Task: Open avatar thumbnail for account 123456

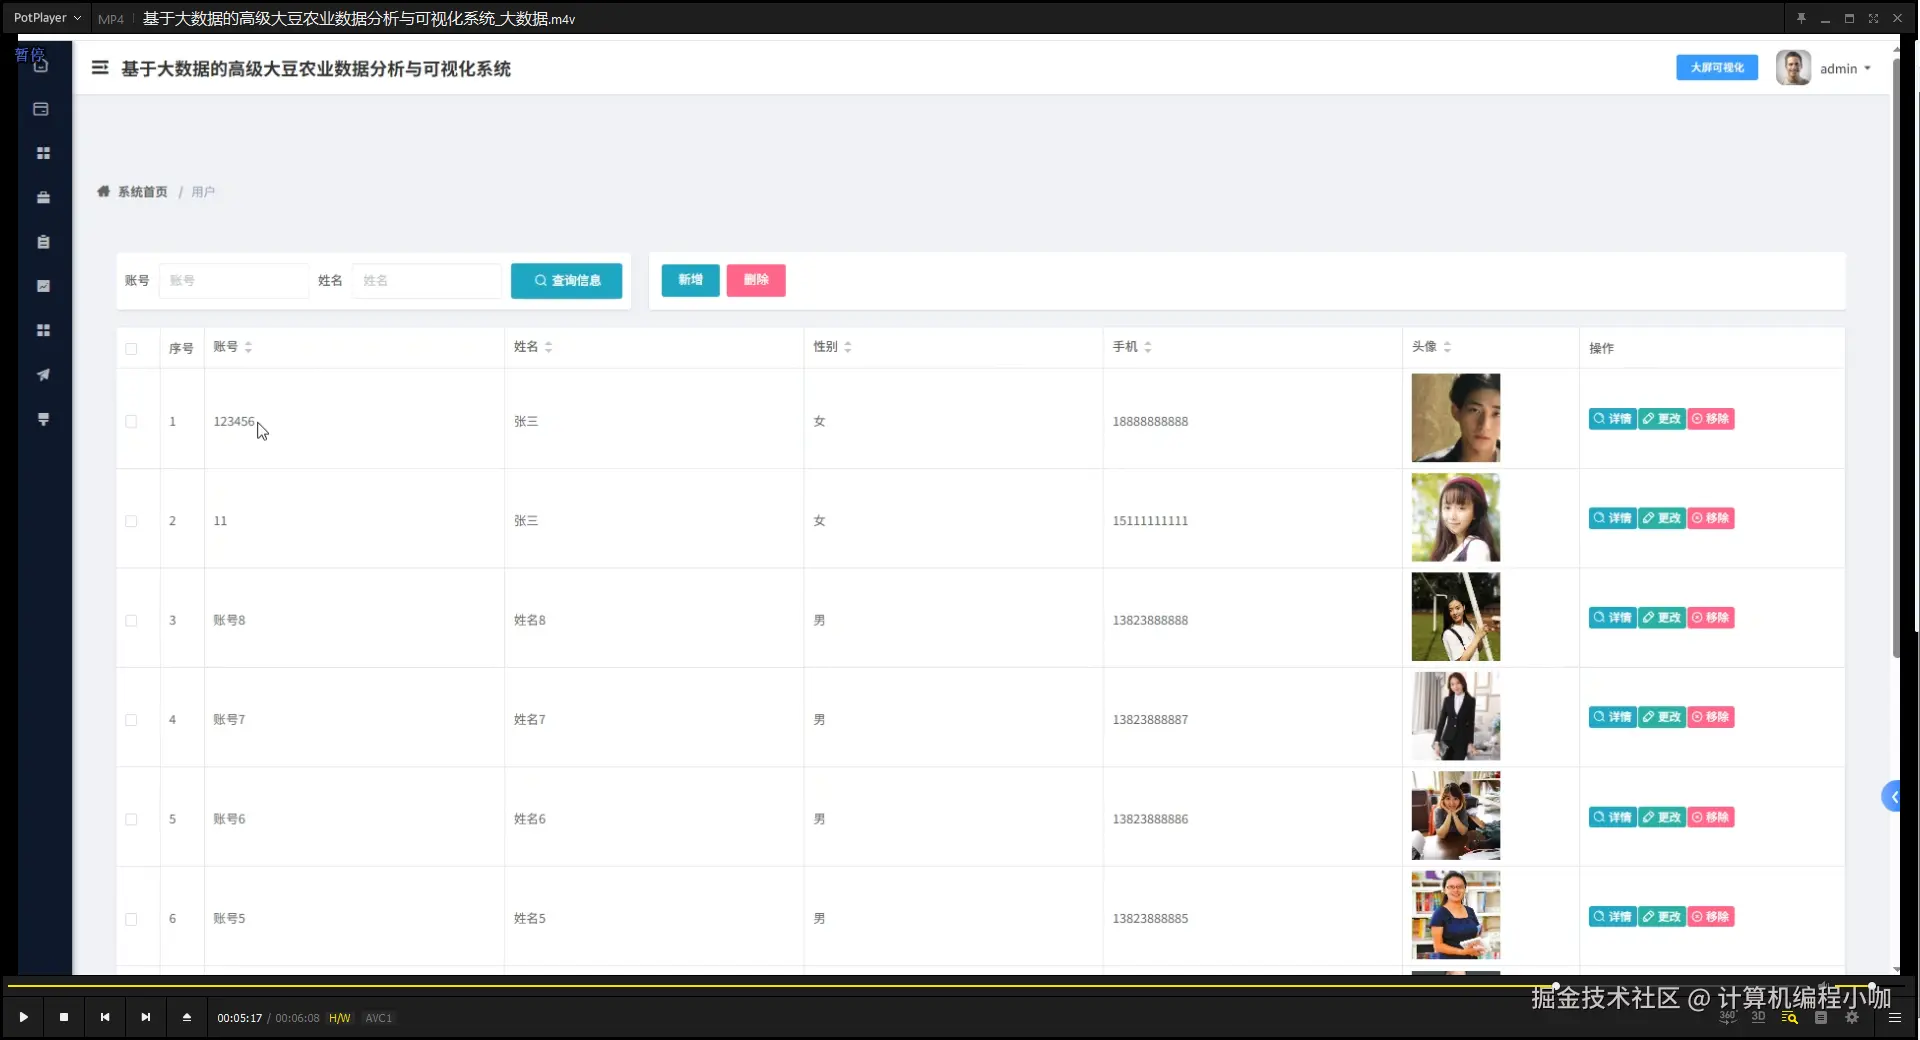Action: coord(1455,418)
